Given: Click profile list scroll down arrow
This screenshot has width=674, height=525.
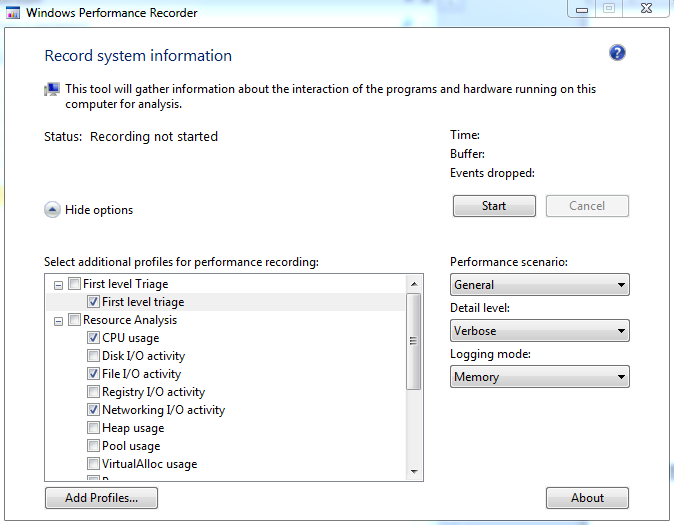Looking at the screenshot, I should [x=414, y=472].
